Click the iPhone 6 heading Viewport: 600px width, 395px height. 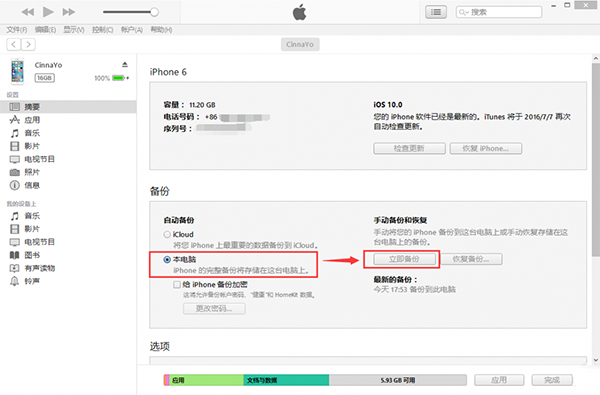coord(168,72)
